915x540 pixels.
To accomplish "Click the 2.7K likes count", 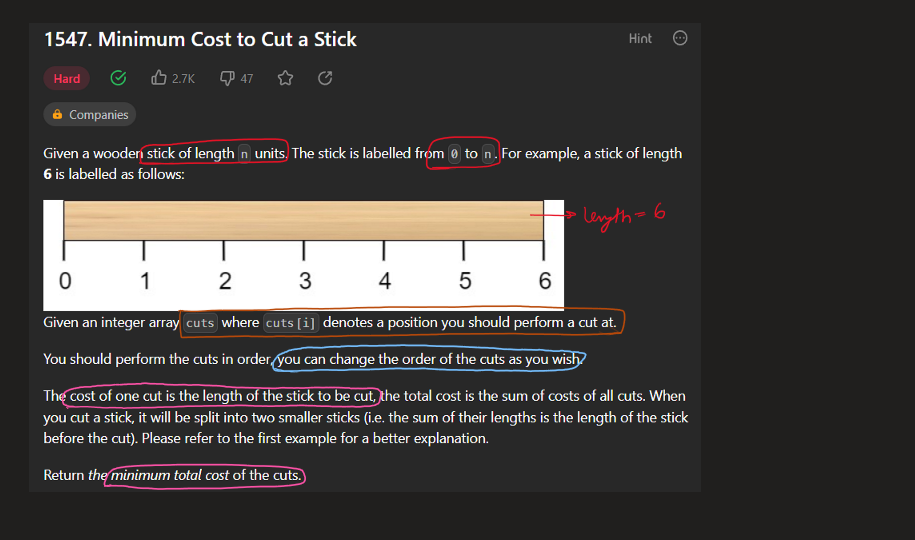I will (183, 78).
